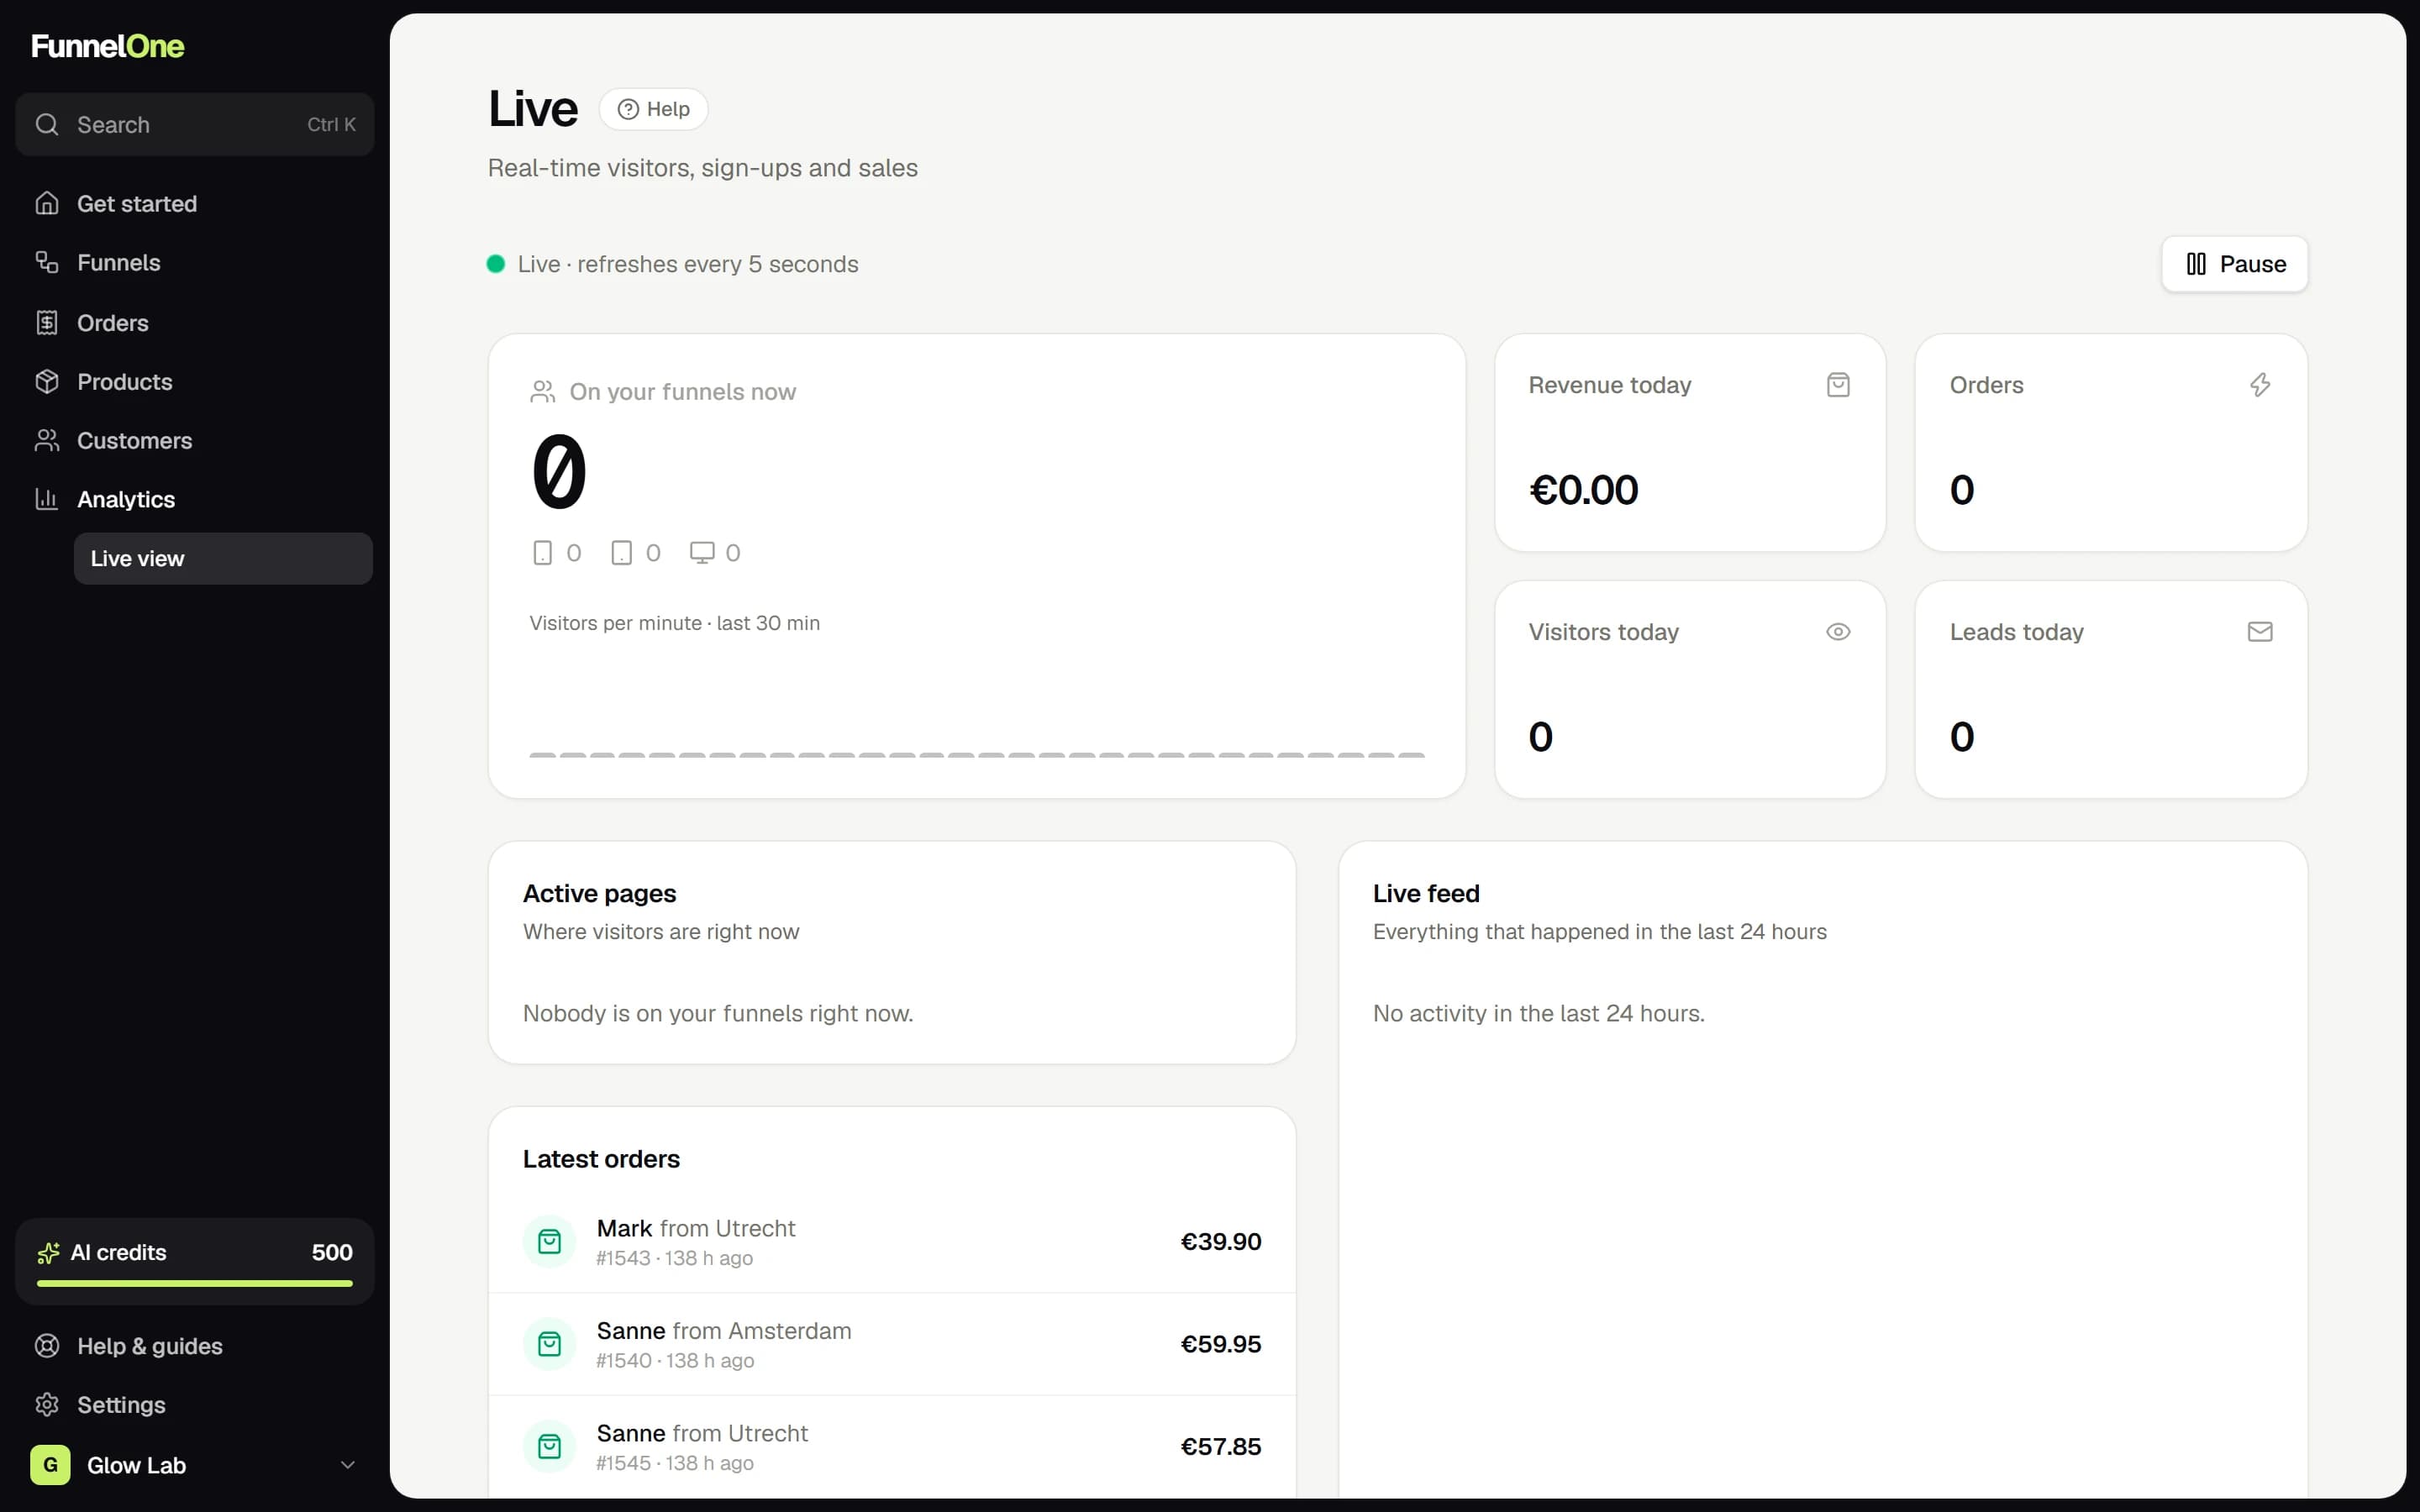Click the desktop device count icon
The image size is (2420, 1512).
tap(702, 553)
